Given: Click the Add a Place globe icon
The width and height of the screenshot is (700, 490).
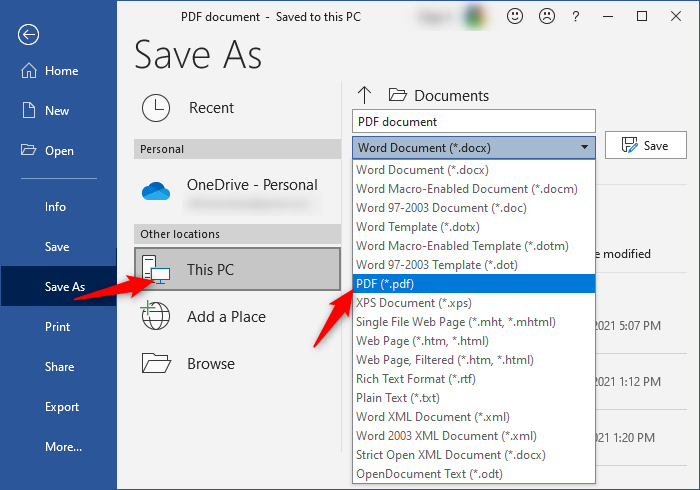Looking at the screenshot, I should pos(155,316).
